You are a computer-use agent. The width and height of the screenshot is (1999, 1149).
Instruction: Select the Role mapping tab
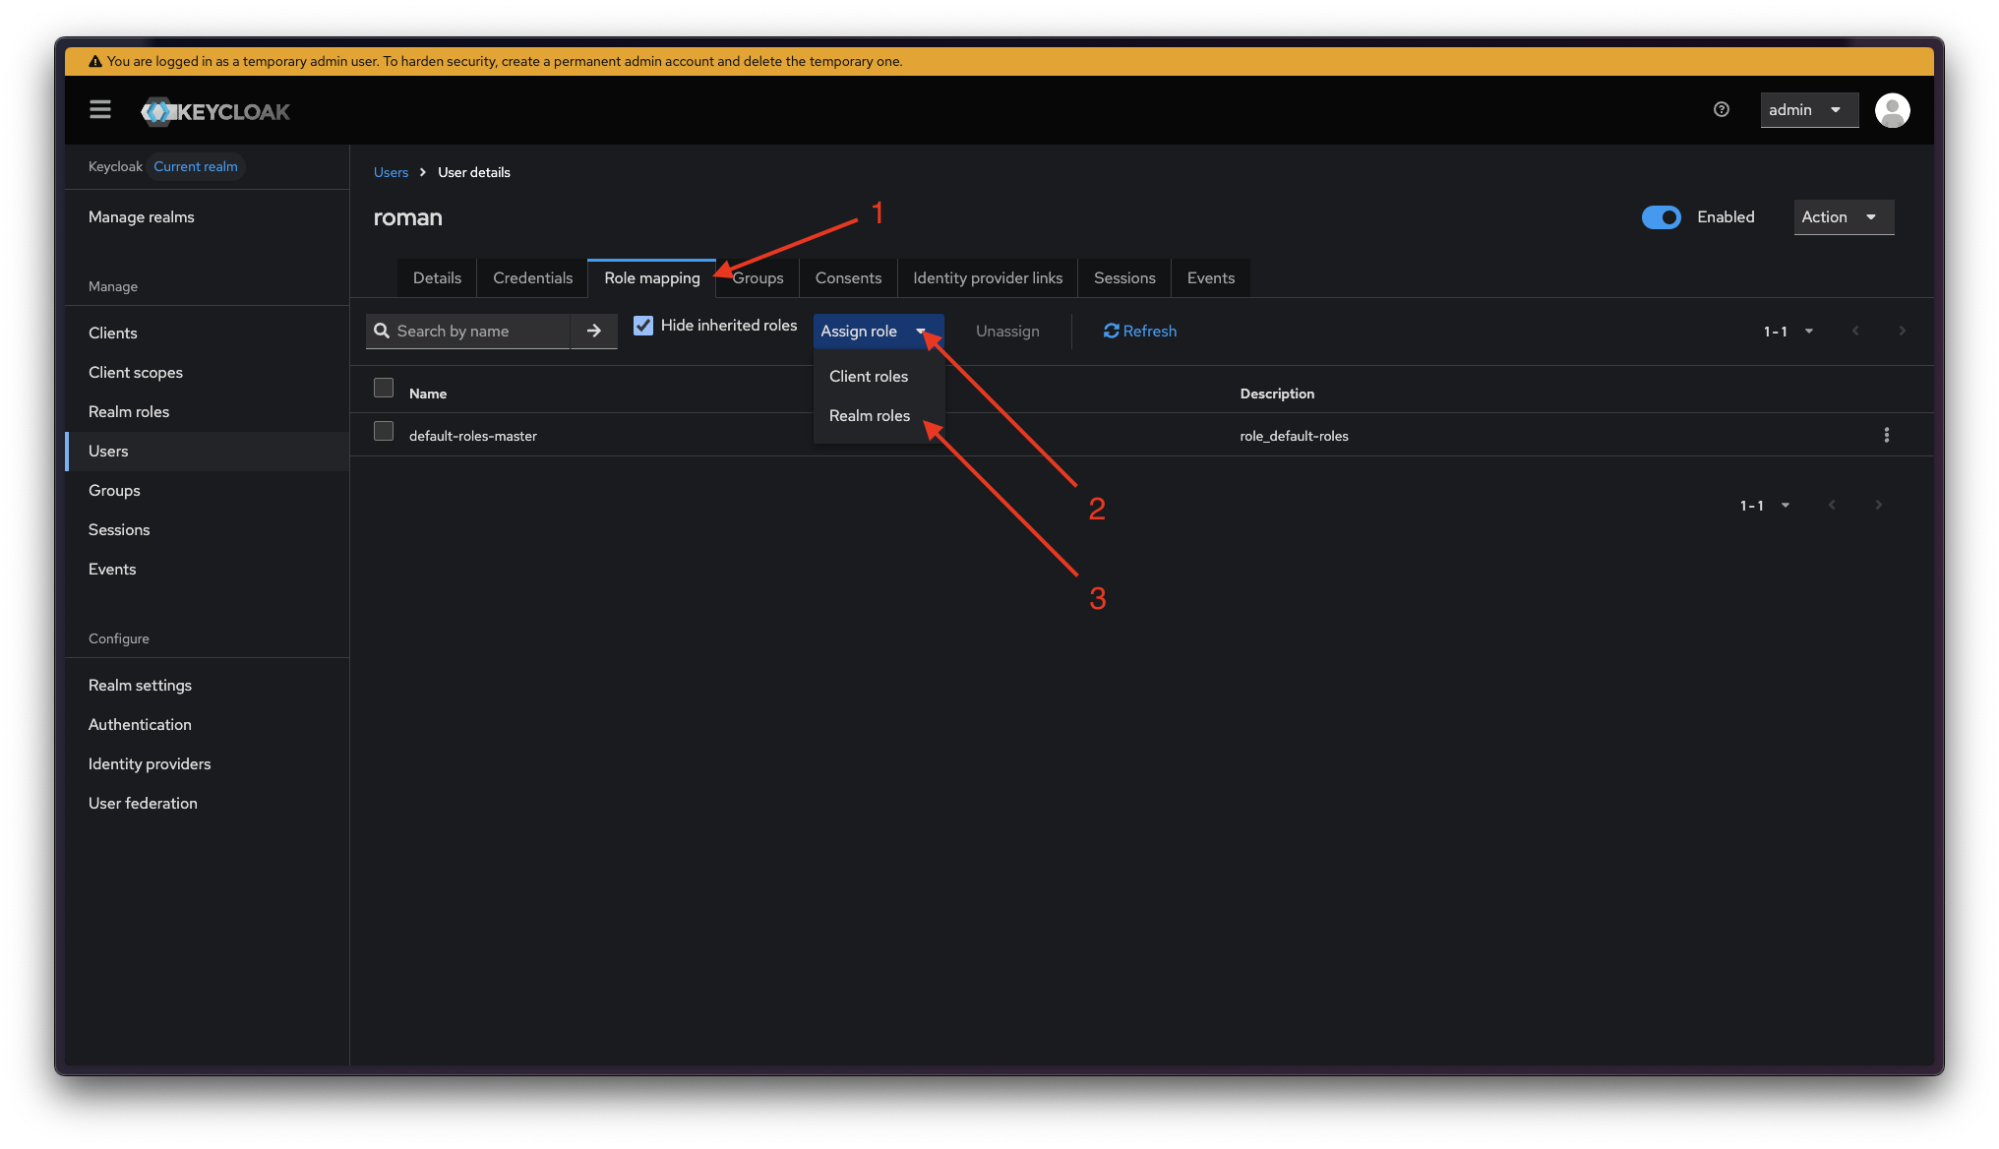pos(652,278)
